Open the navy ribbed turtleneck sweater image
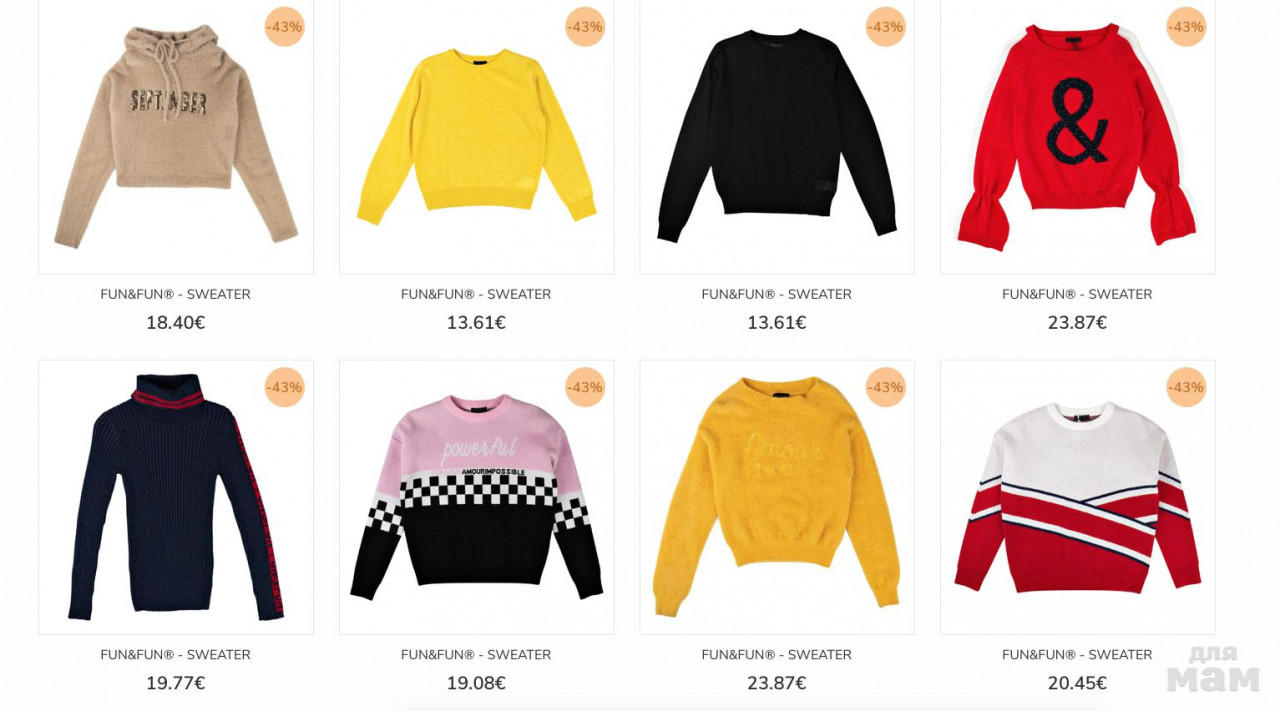1280x711 pixels. 176,497
